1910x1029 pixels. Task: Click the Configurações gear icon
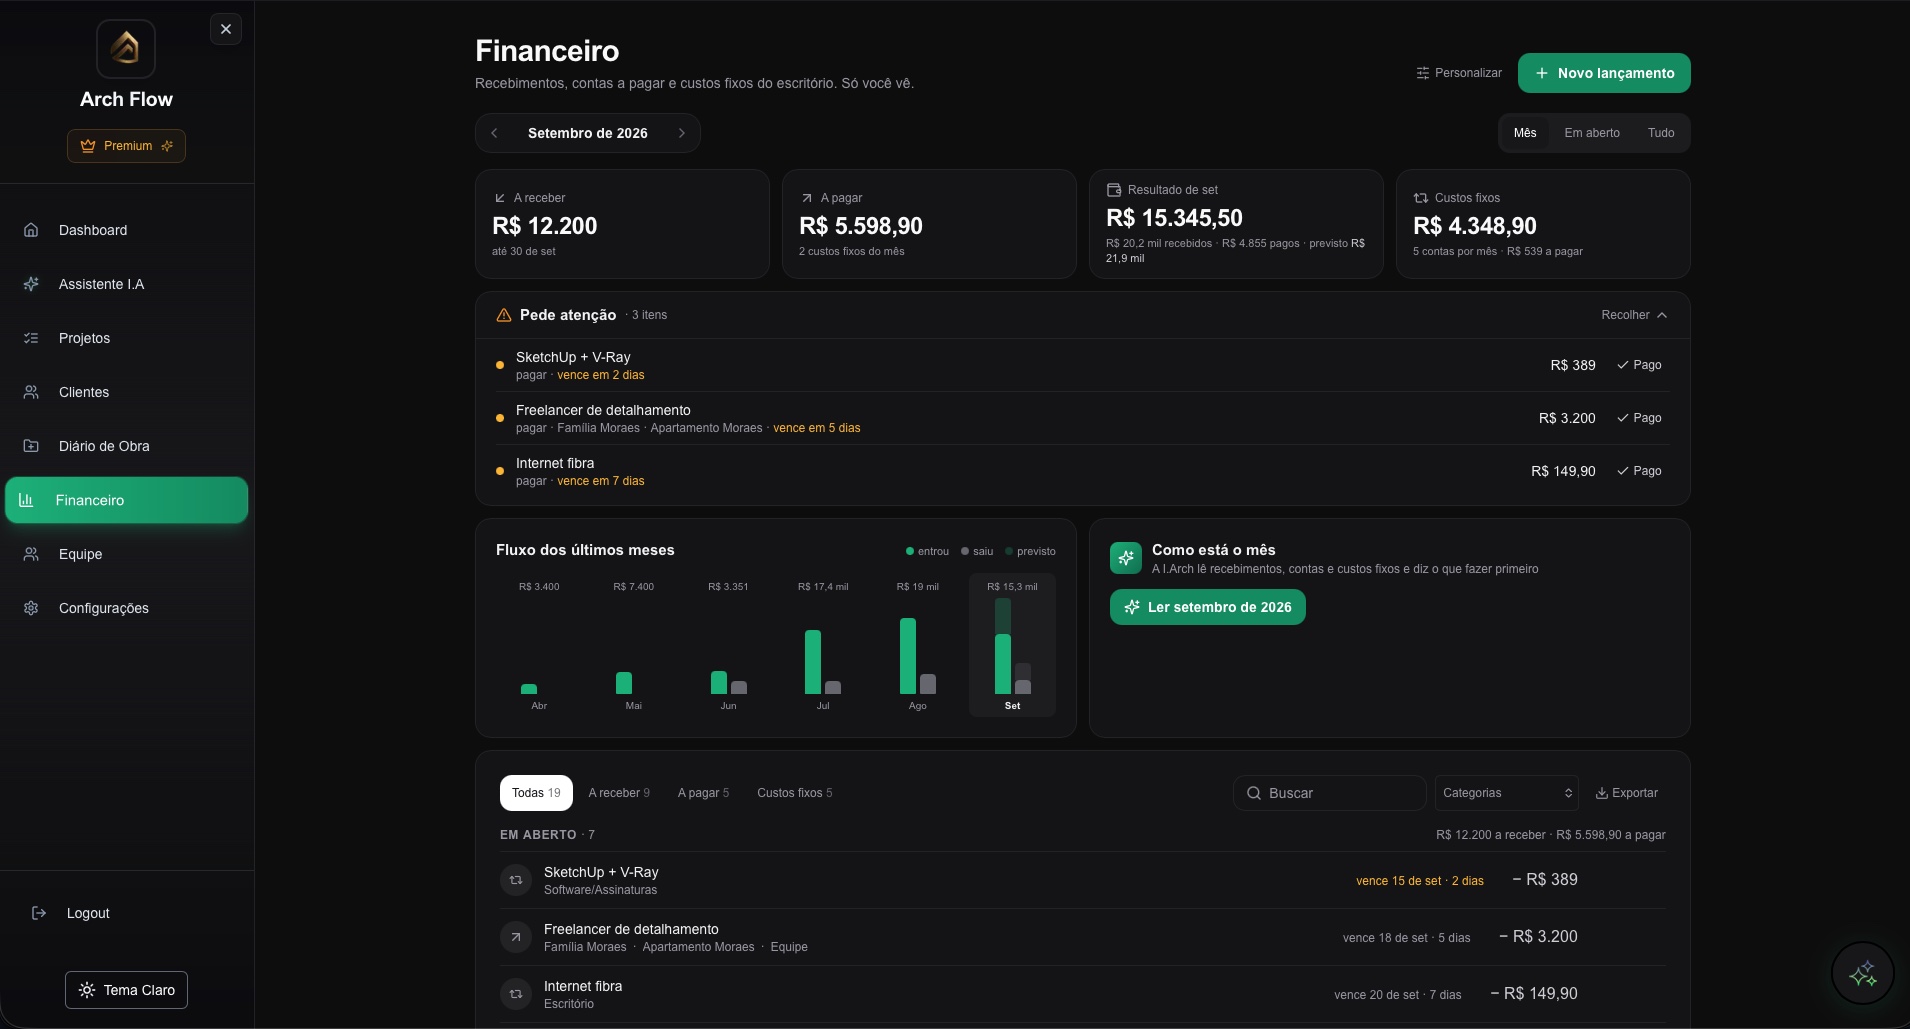click(x=31, y=608)
